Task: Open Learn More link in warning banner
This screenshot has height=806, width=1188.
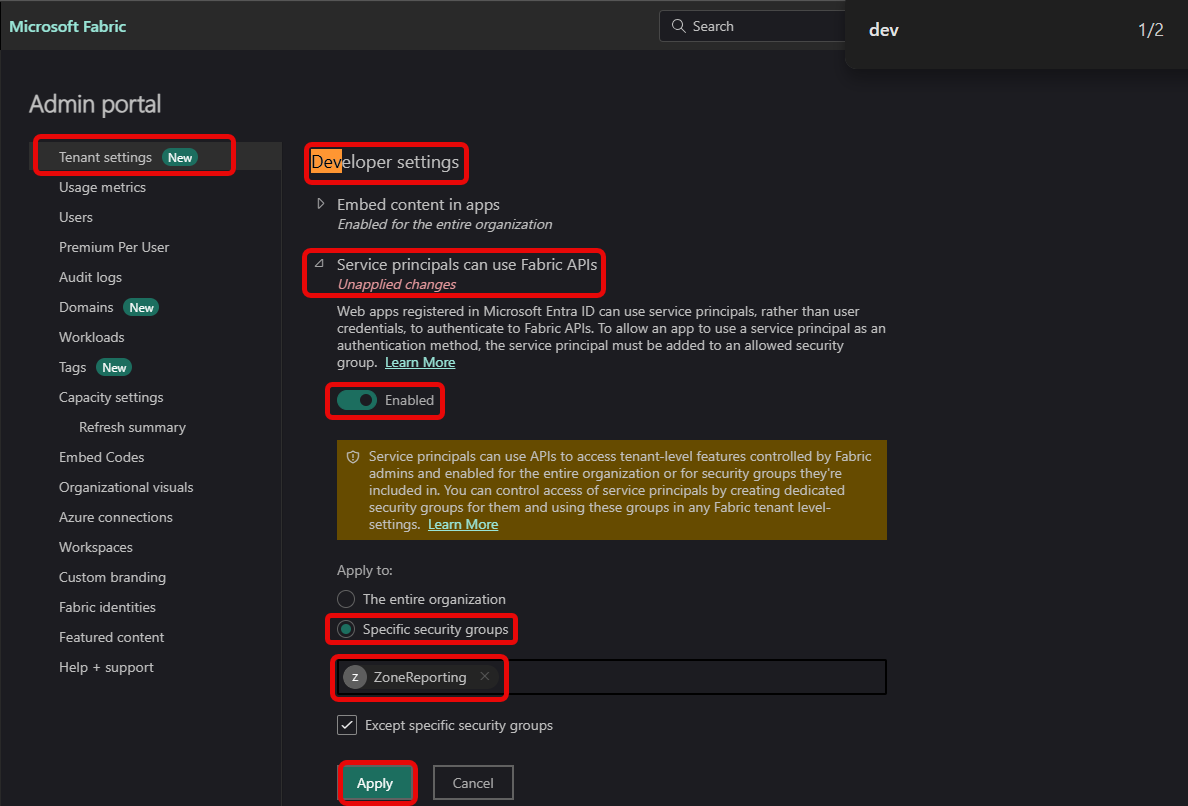Action: 463,524
